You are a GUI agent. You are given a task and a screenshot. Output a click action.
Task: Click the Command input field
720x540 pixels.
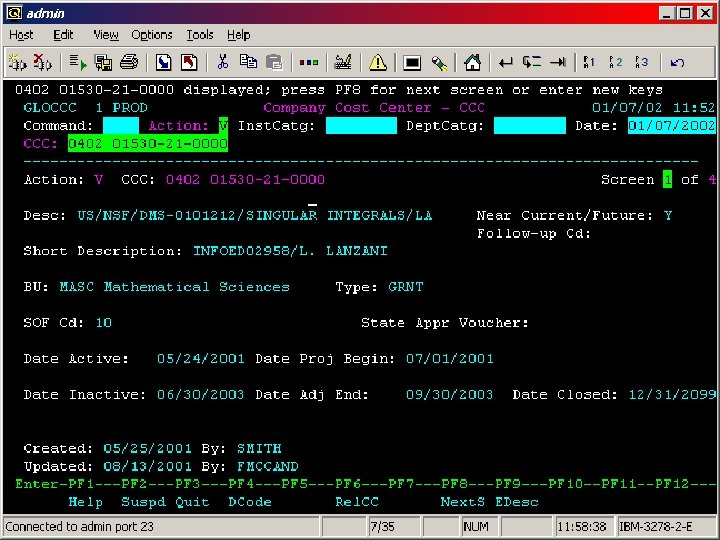coord(121,125)
